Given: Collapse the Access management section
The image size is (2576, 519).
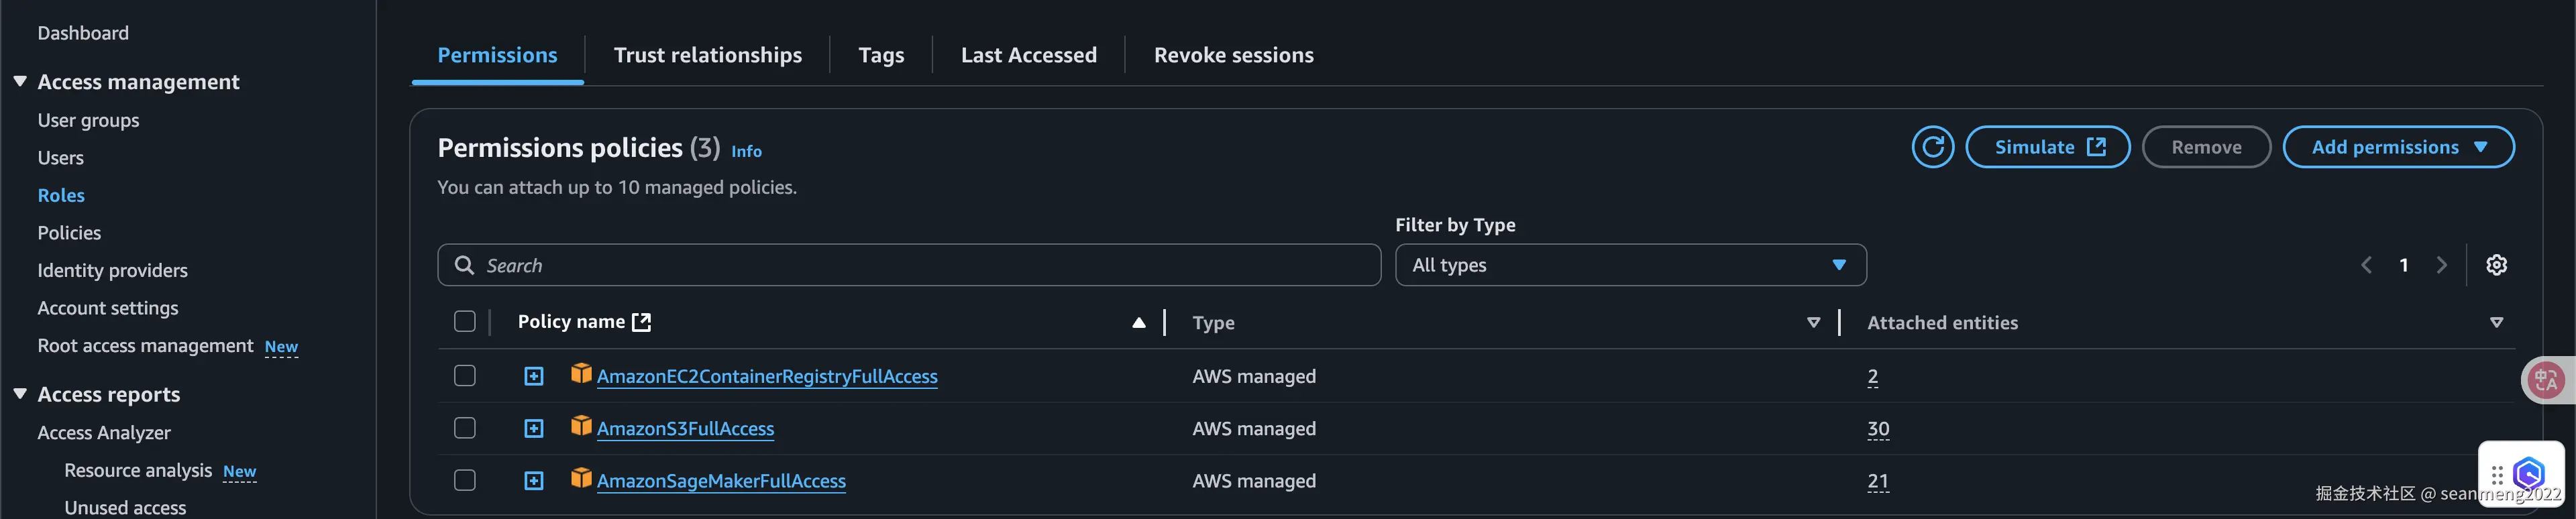Looking at the screenshot, I should coord(20,81).
